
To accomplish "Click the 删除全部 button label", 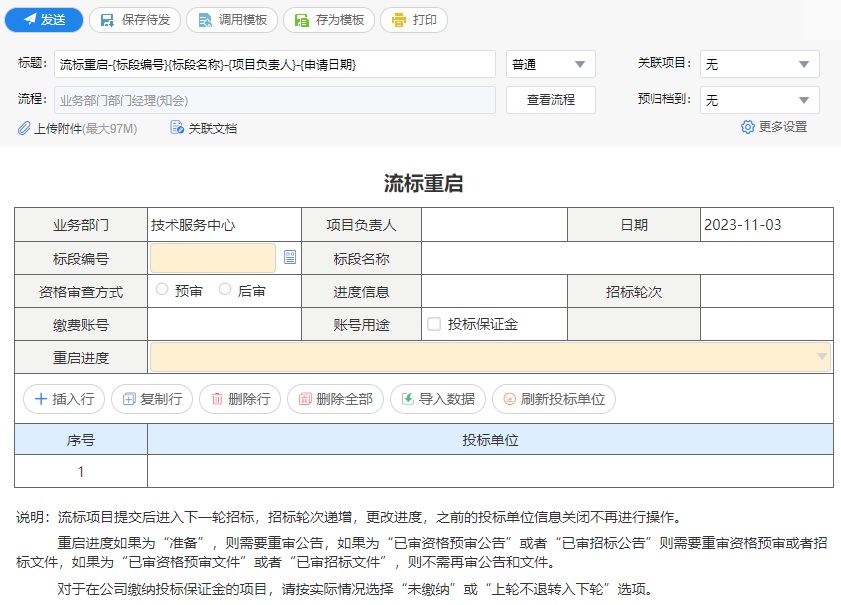I will coord(344,399).
